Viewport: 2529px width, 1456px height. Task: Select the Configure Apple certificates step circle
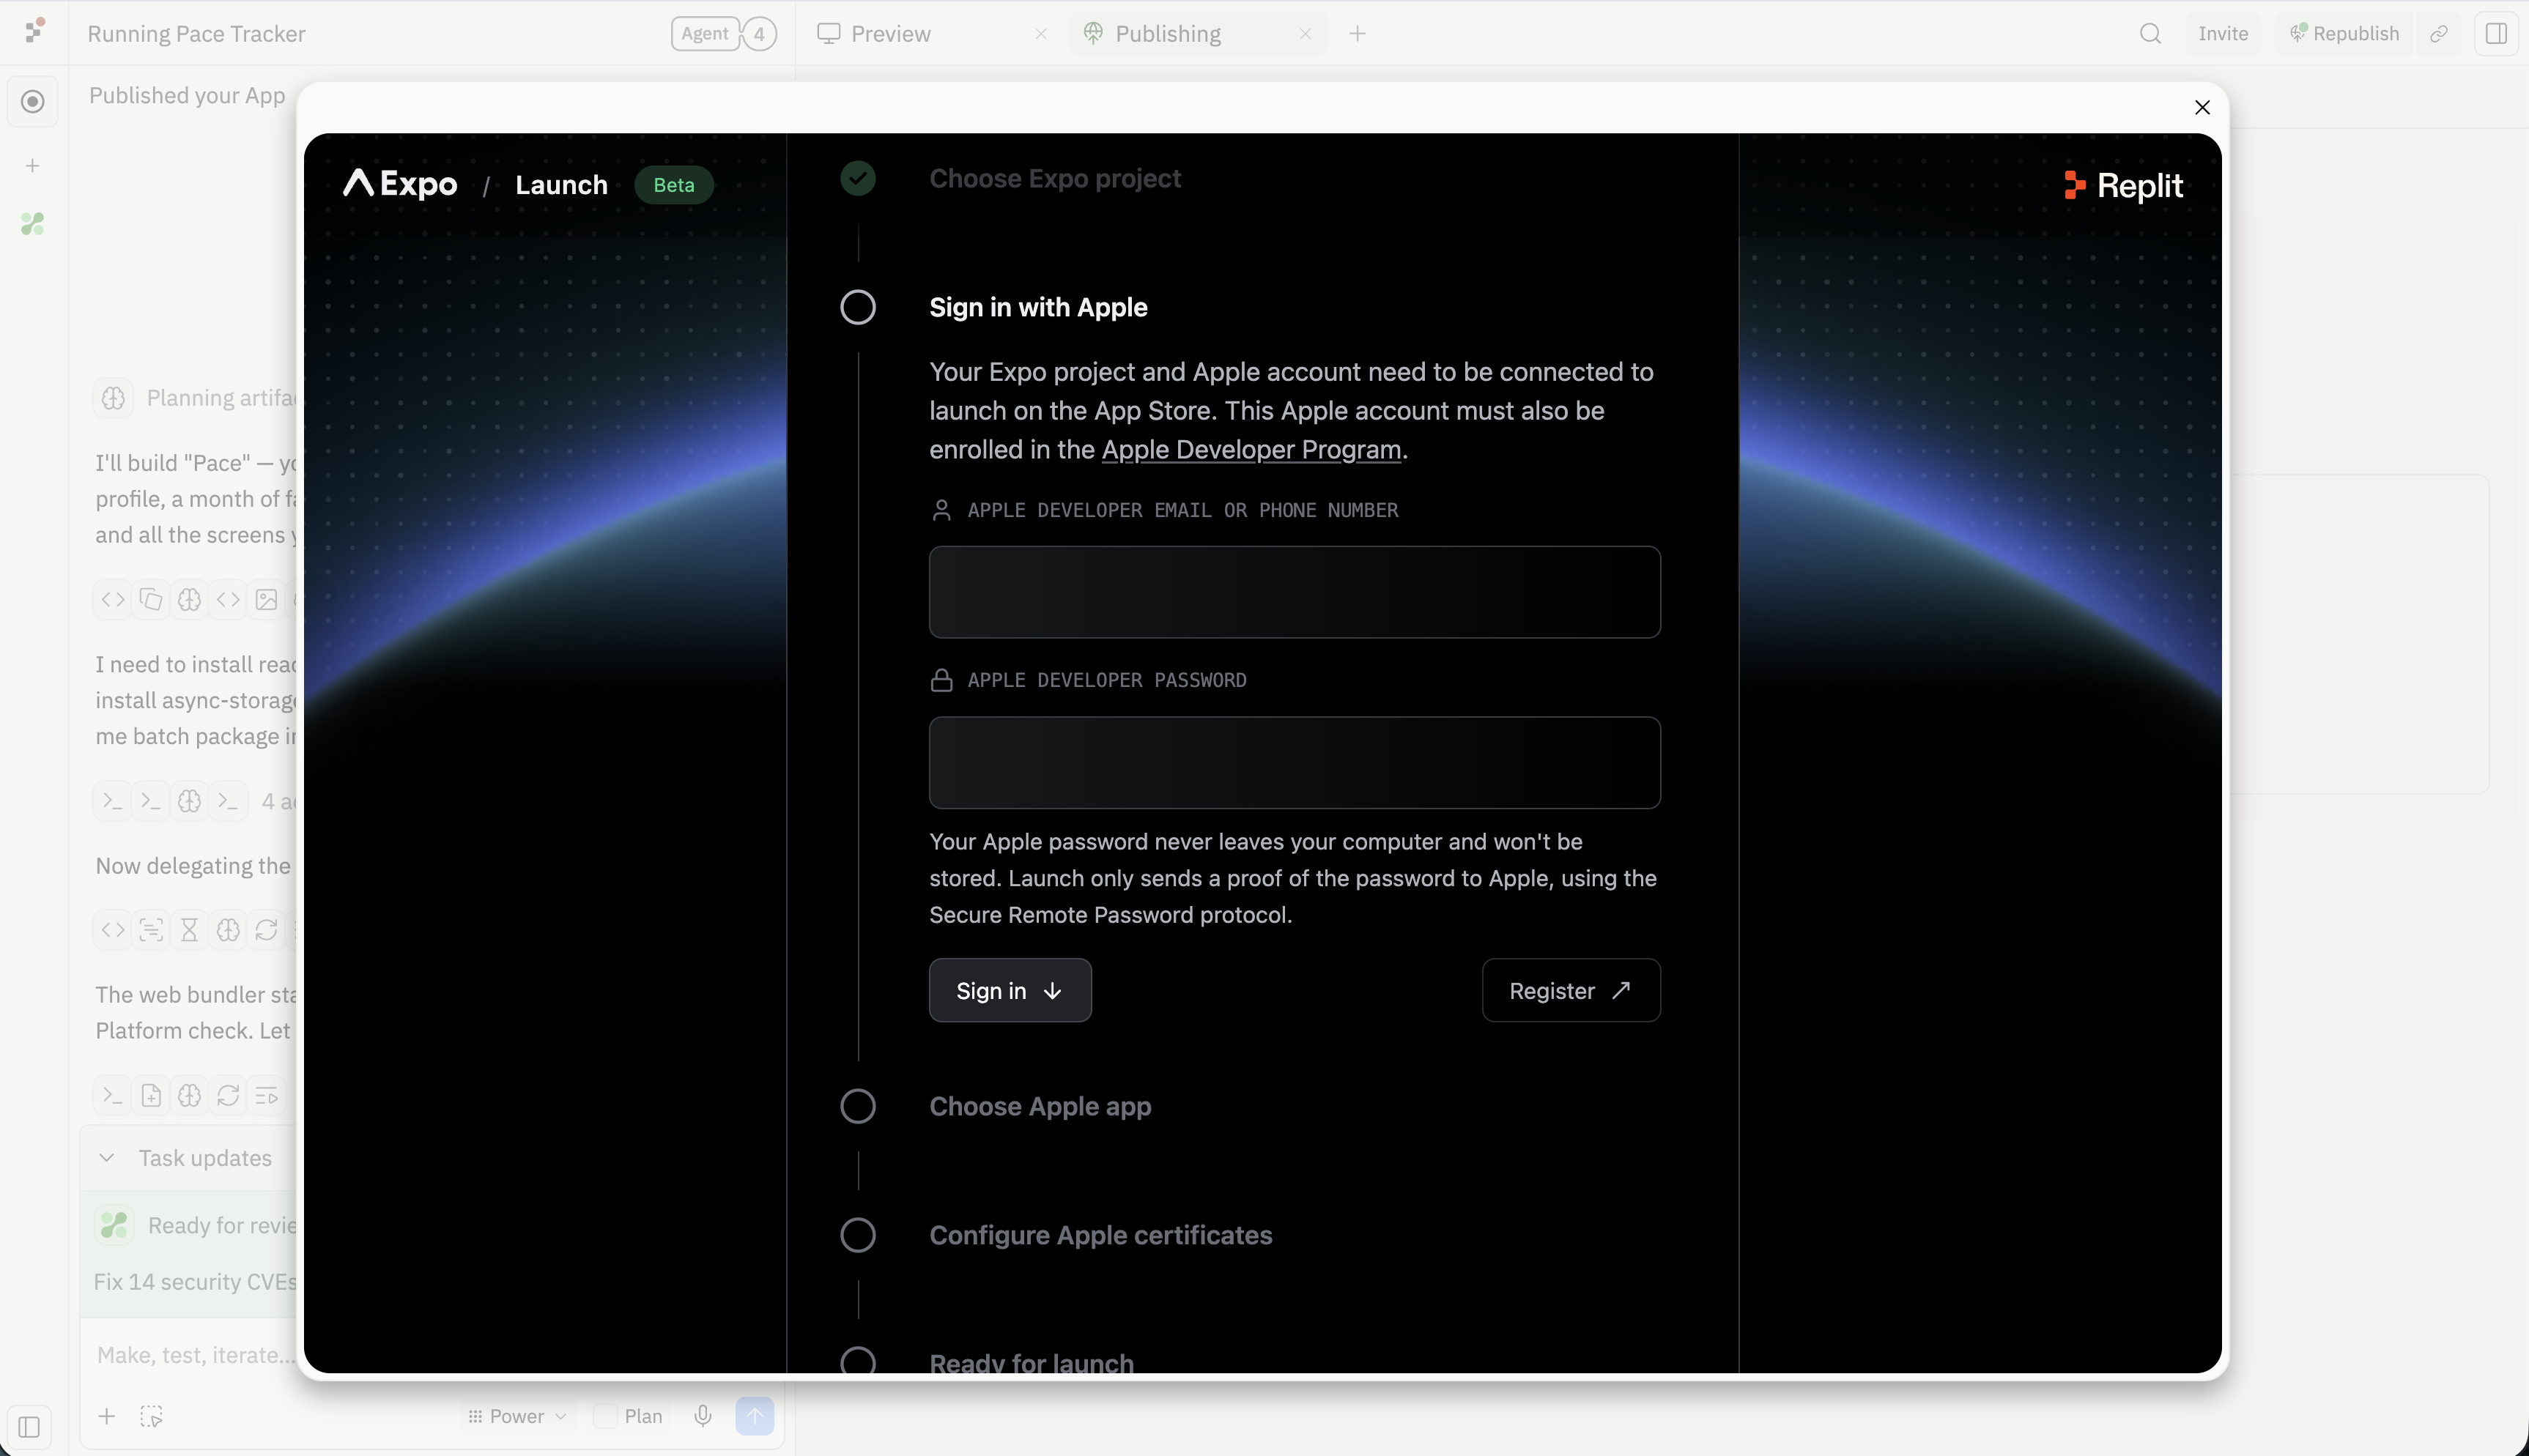coord(857,1235)
